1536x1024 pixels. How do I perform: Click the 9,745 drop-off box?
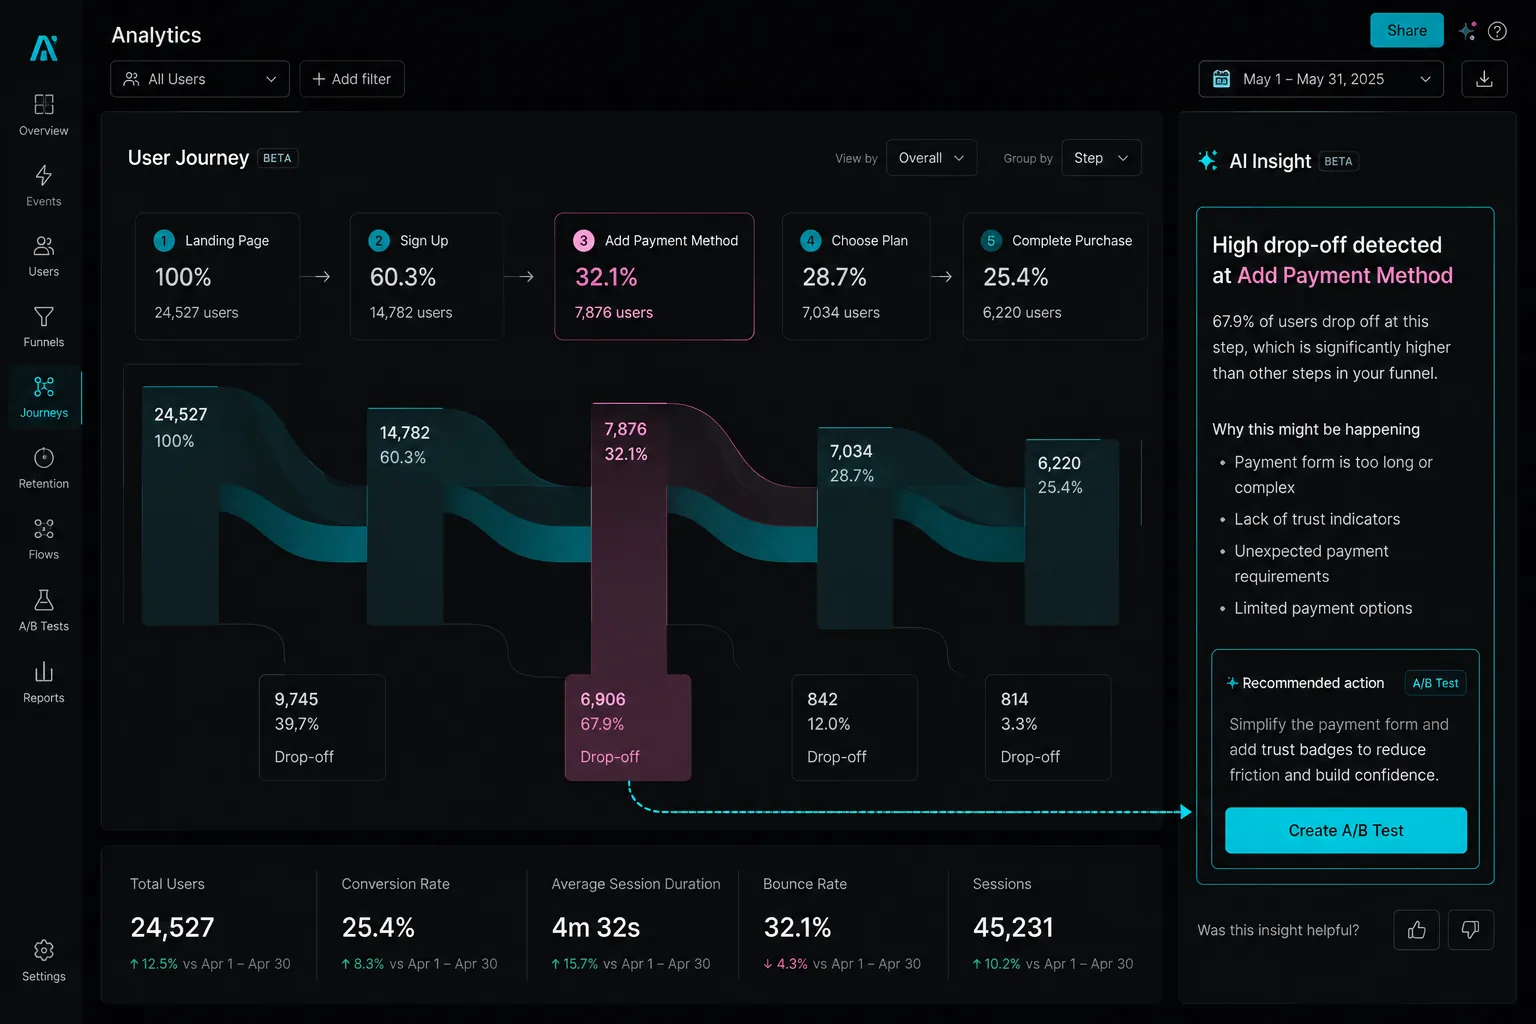click(323, 728)
